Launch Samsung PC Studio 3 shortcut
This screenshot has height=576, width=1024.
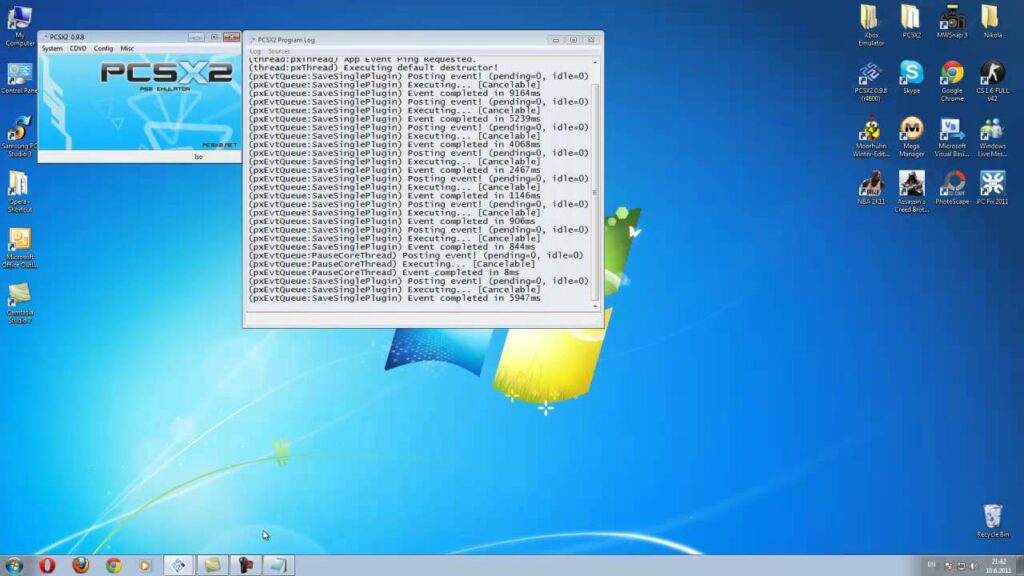pyautogui.click(x=19, y=136)
